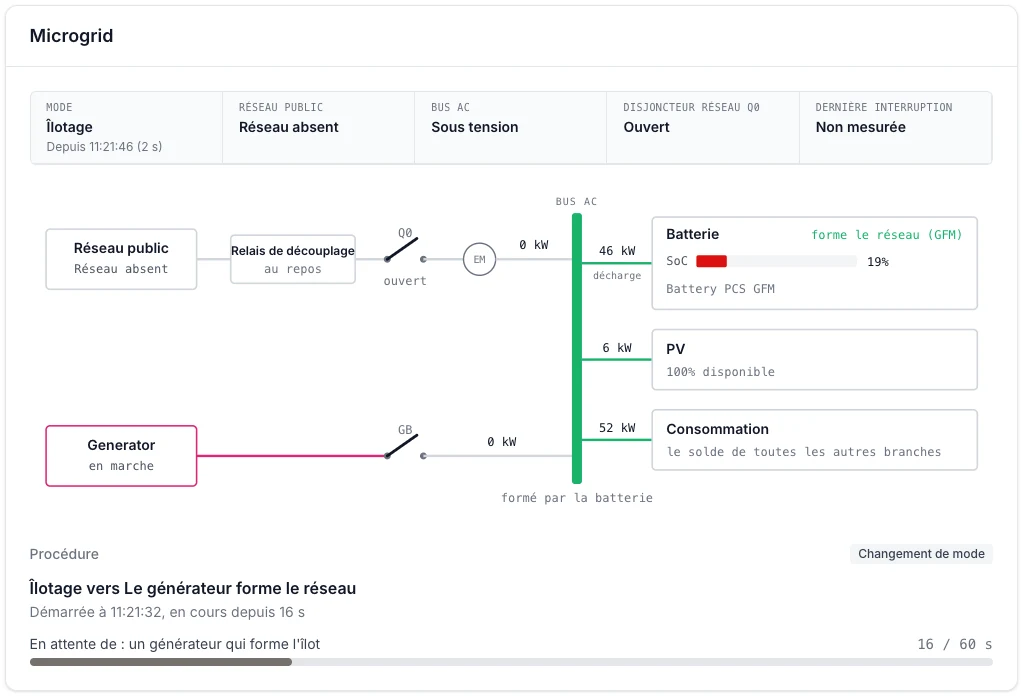1022x700 pixels.
Task: Click the Réseau absent status in header
Action: tap(318, 128)
